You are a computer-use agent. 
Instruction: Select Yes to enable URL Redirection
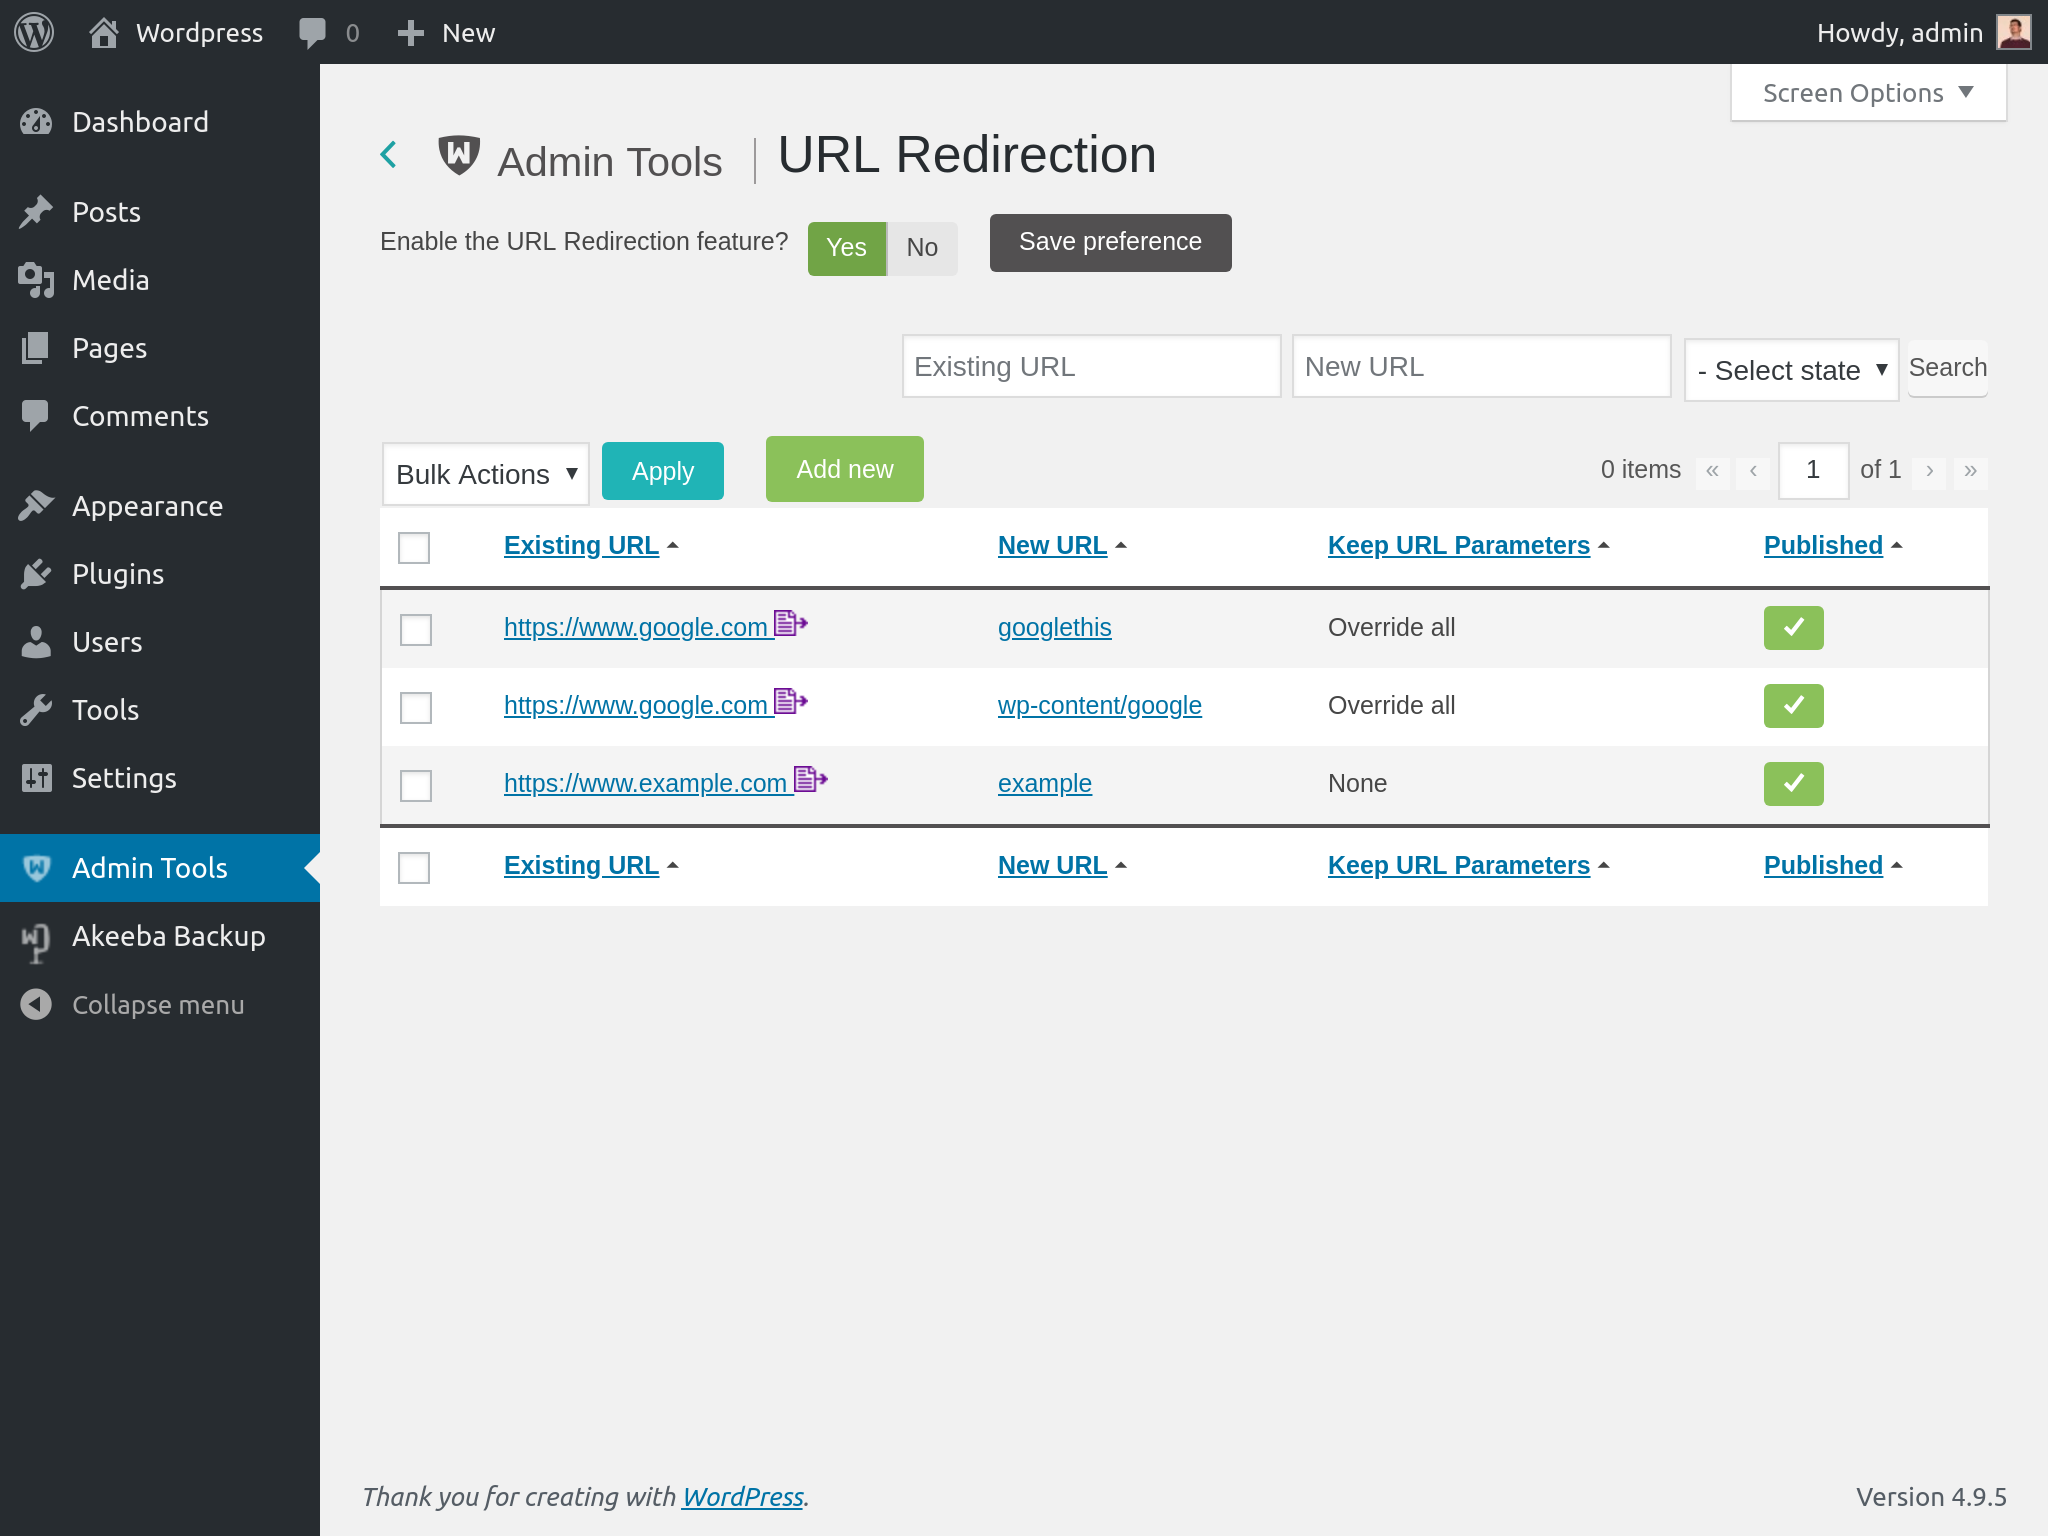[846, 248]
